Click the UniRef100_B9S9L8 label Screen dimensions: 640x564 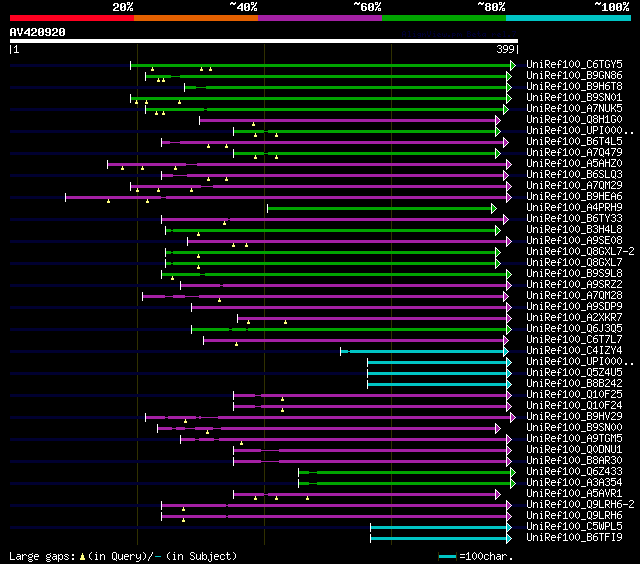click(x=574, y=274)
